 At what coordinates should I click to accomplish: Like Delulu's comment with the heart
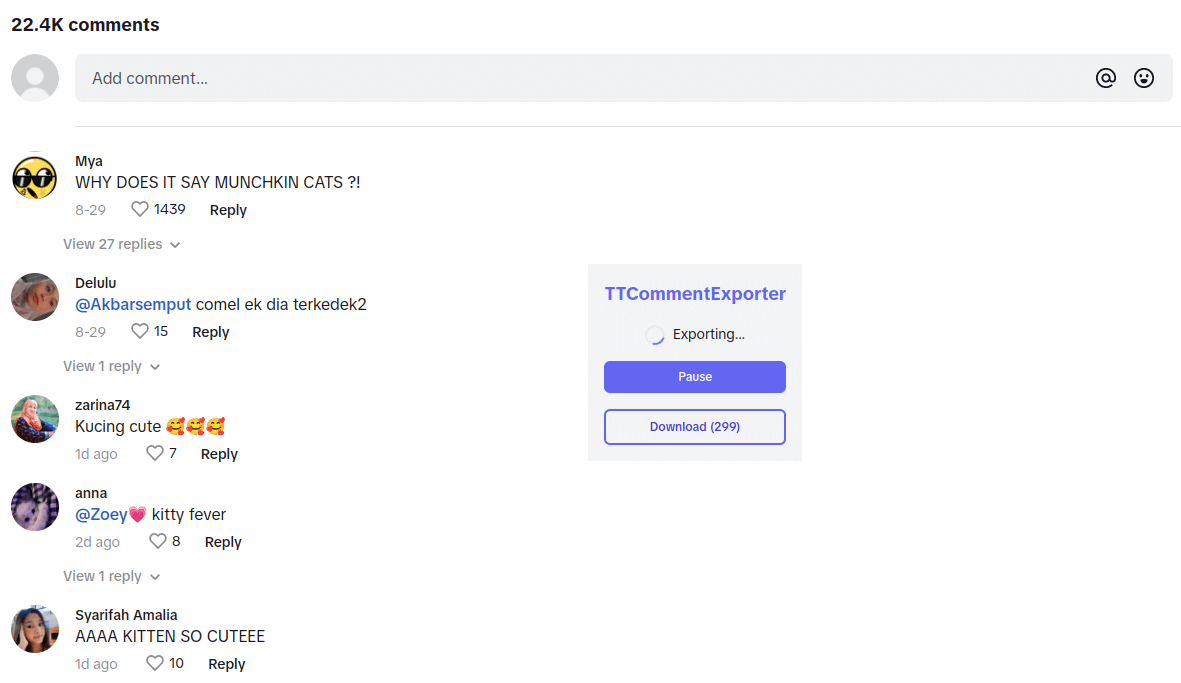point(140,331)
